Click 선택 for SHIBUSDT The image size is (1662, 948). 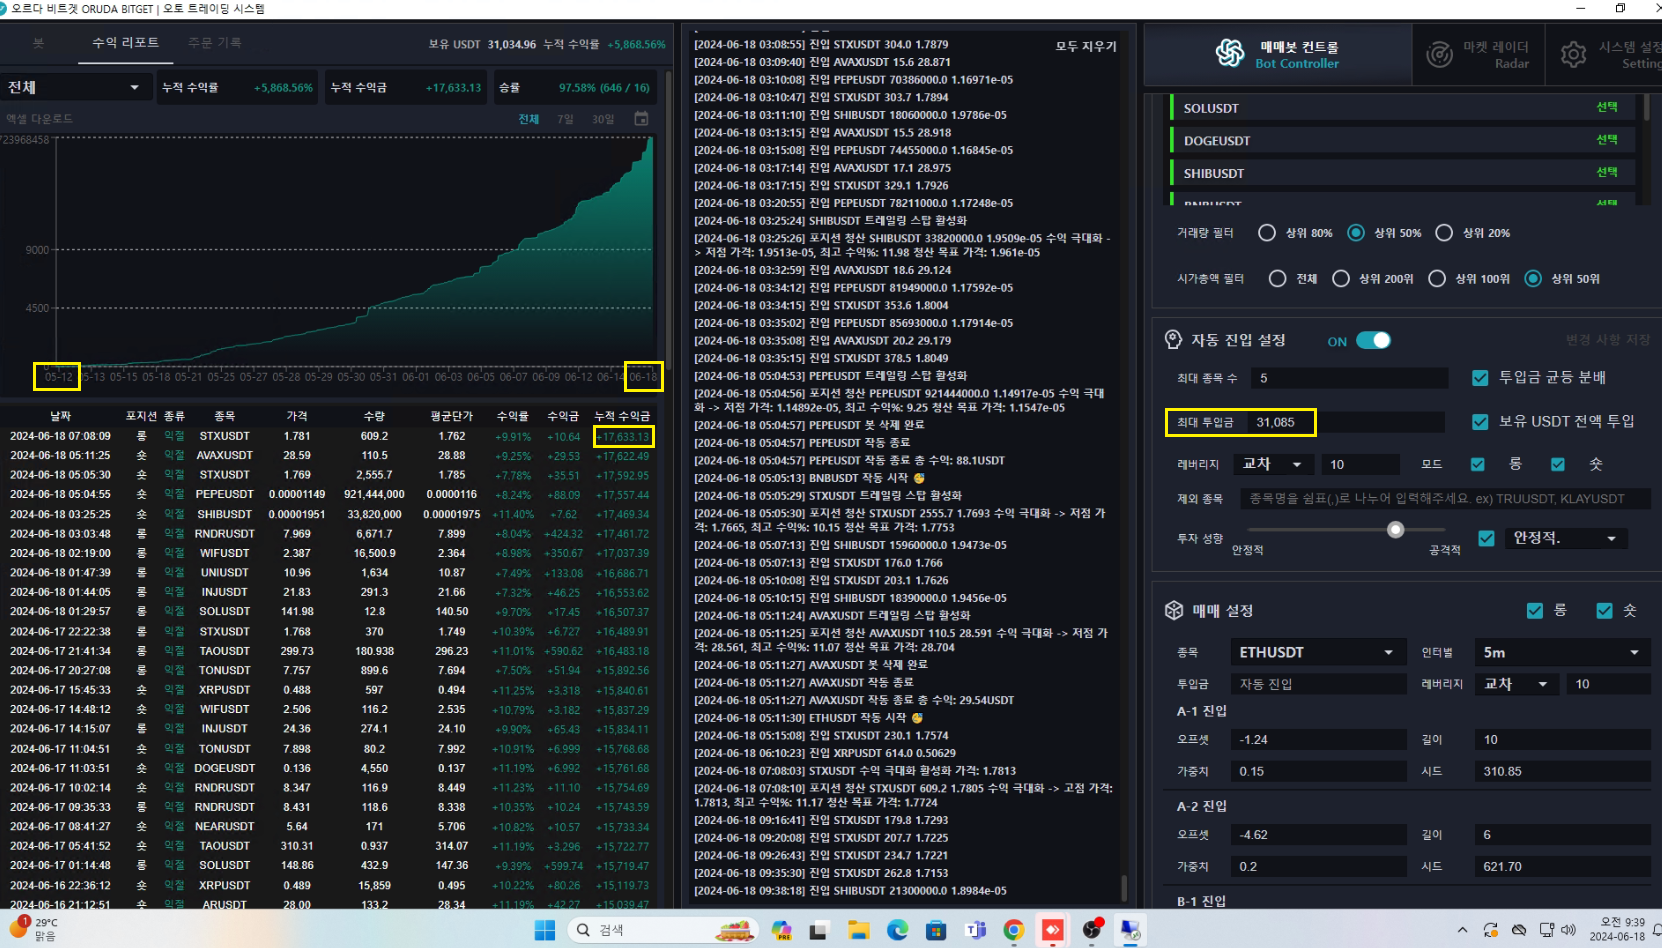coord(1607,172)
